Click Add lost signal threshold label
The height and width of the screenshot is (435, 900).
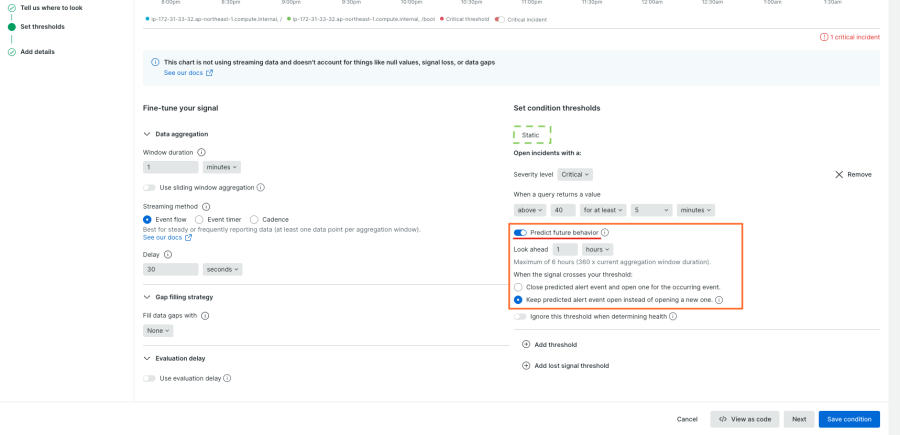tap(572, 366)
